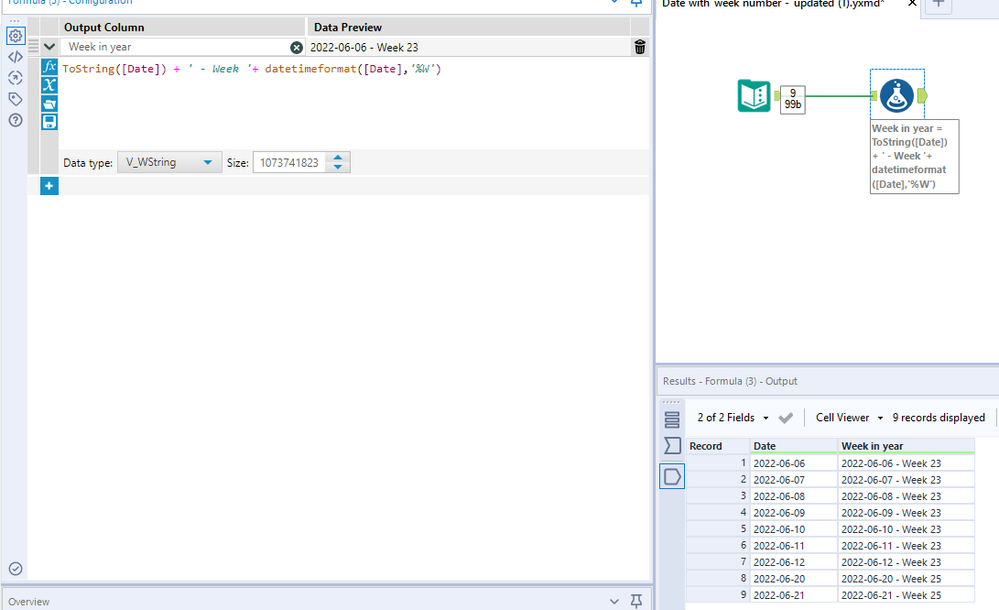This screenshot has height=610, width=999.
Task: Open the Help icon in the left sidebar
Action: point(14,120)
